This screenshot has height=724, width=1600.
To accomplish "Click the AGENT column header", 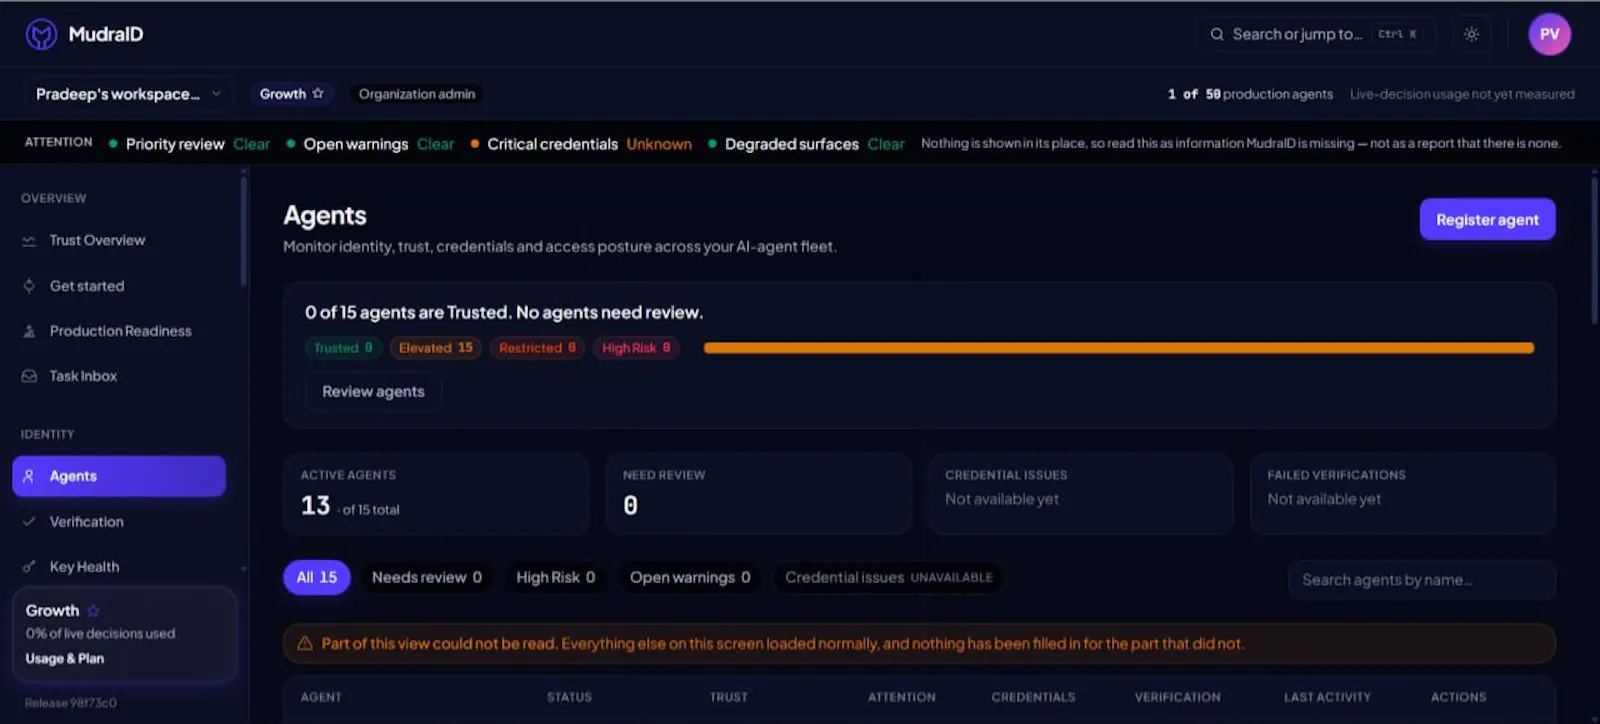I will [321, 697].
